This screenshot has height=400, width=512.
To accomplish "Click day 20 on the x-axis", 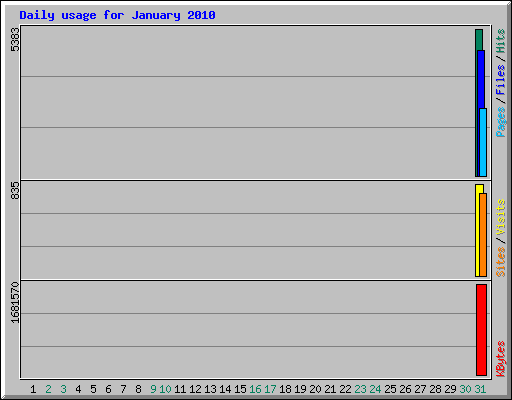I will click(315, 389).
